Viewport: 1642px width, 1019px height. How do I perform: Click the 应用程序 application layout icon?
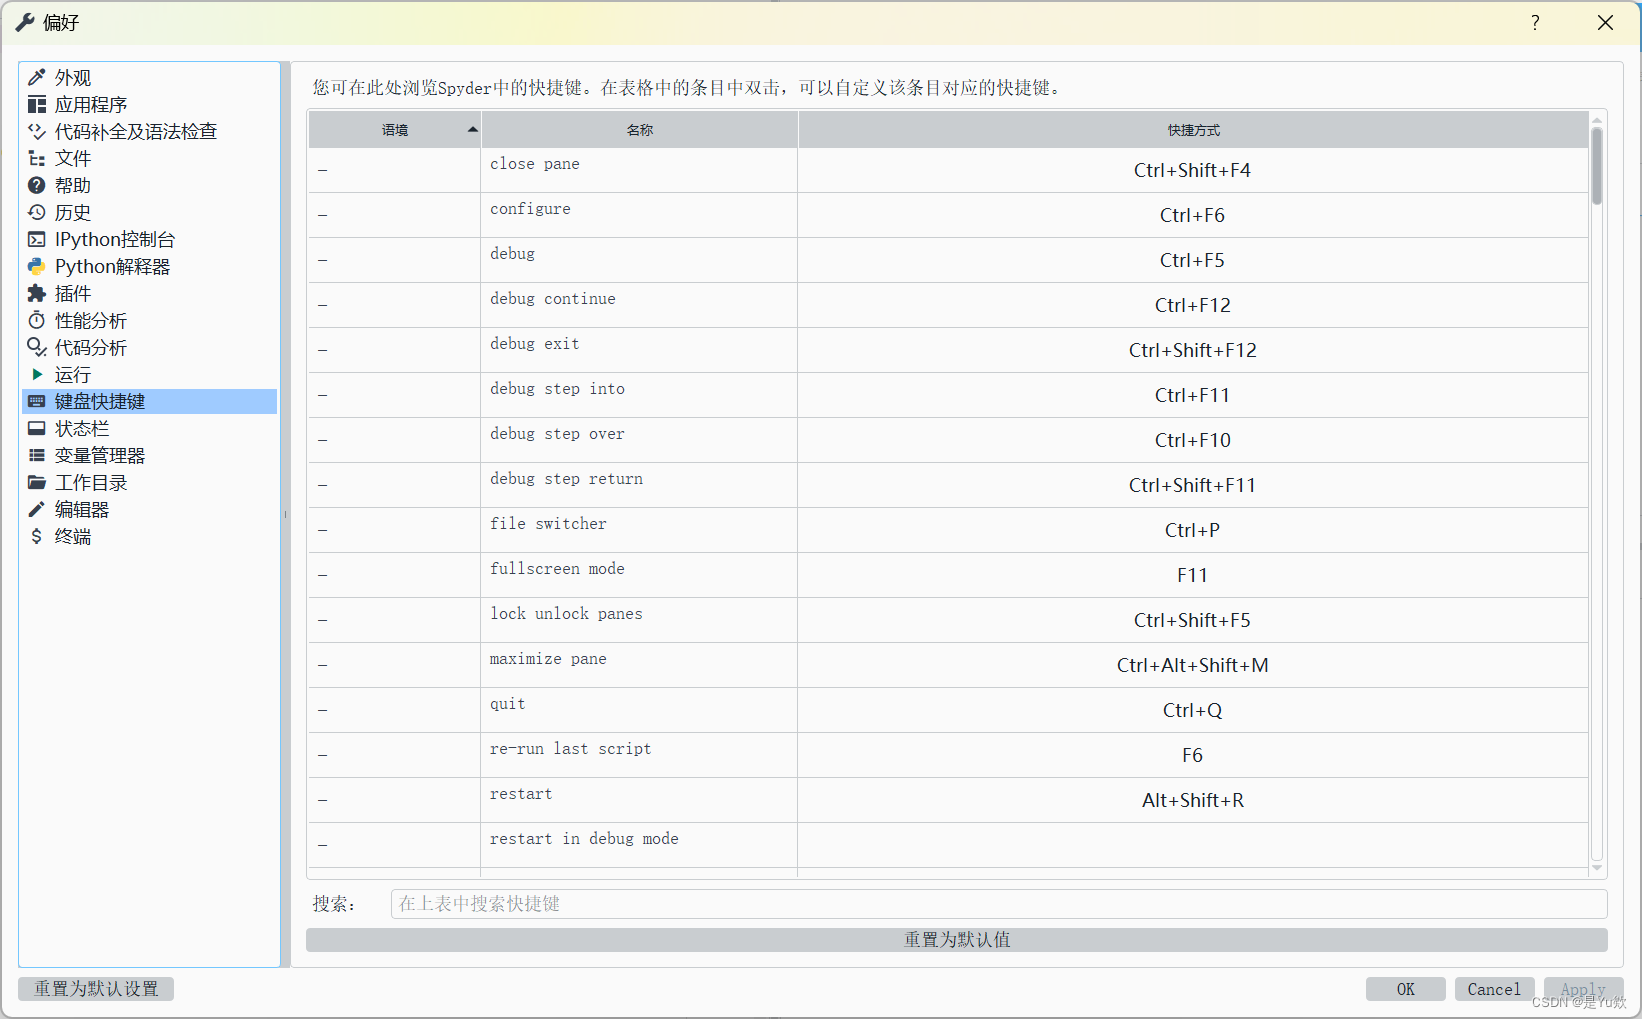[37, 104]
